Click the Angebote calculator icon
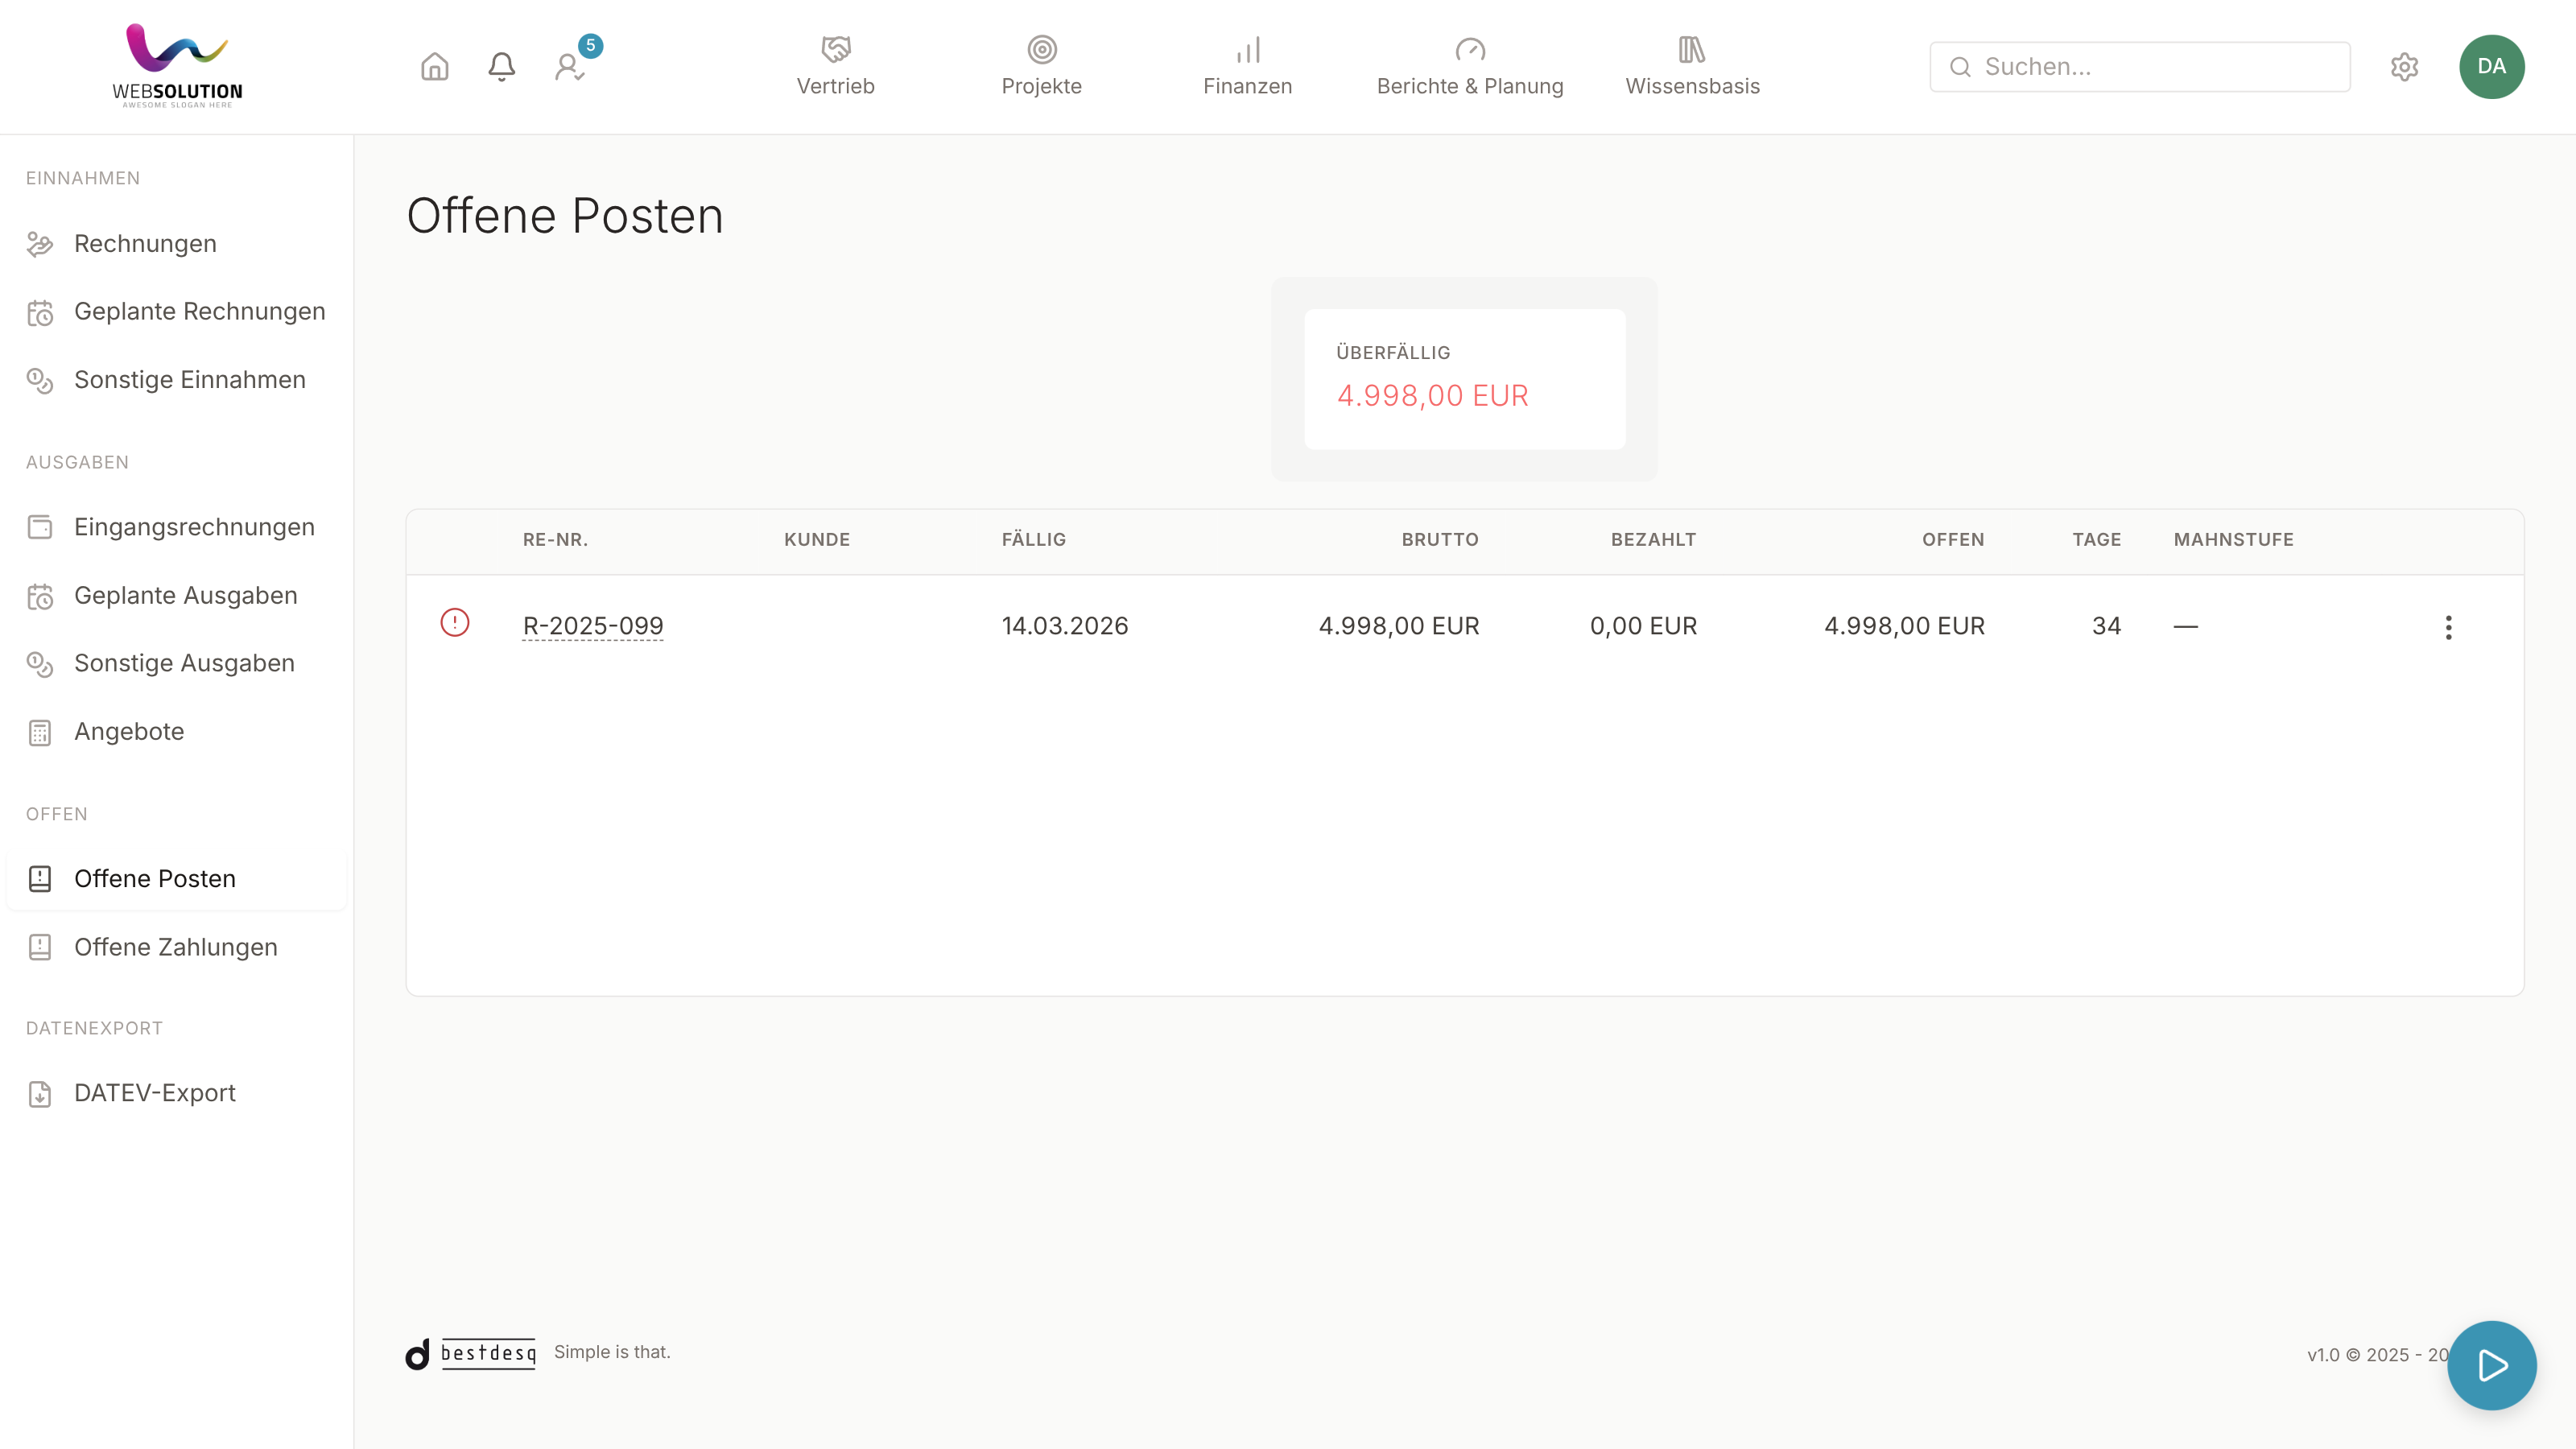Viewport: 2576px width, 1449px height. [x=40, y=733]
